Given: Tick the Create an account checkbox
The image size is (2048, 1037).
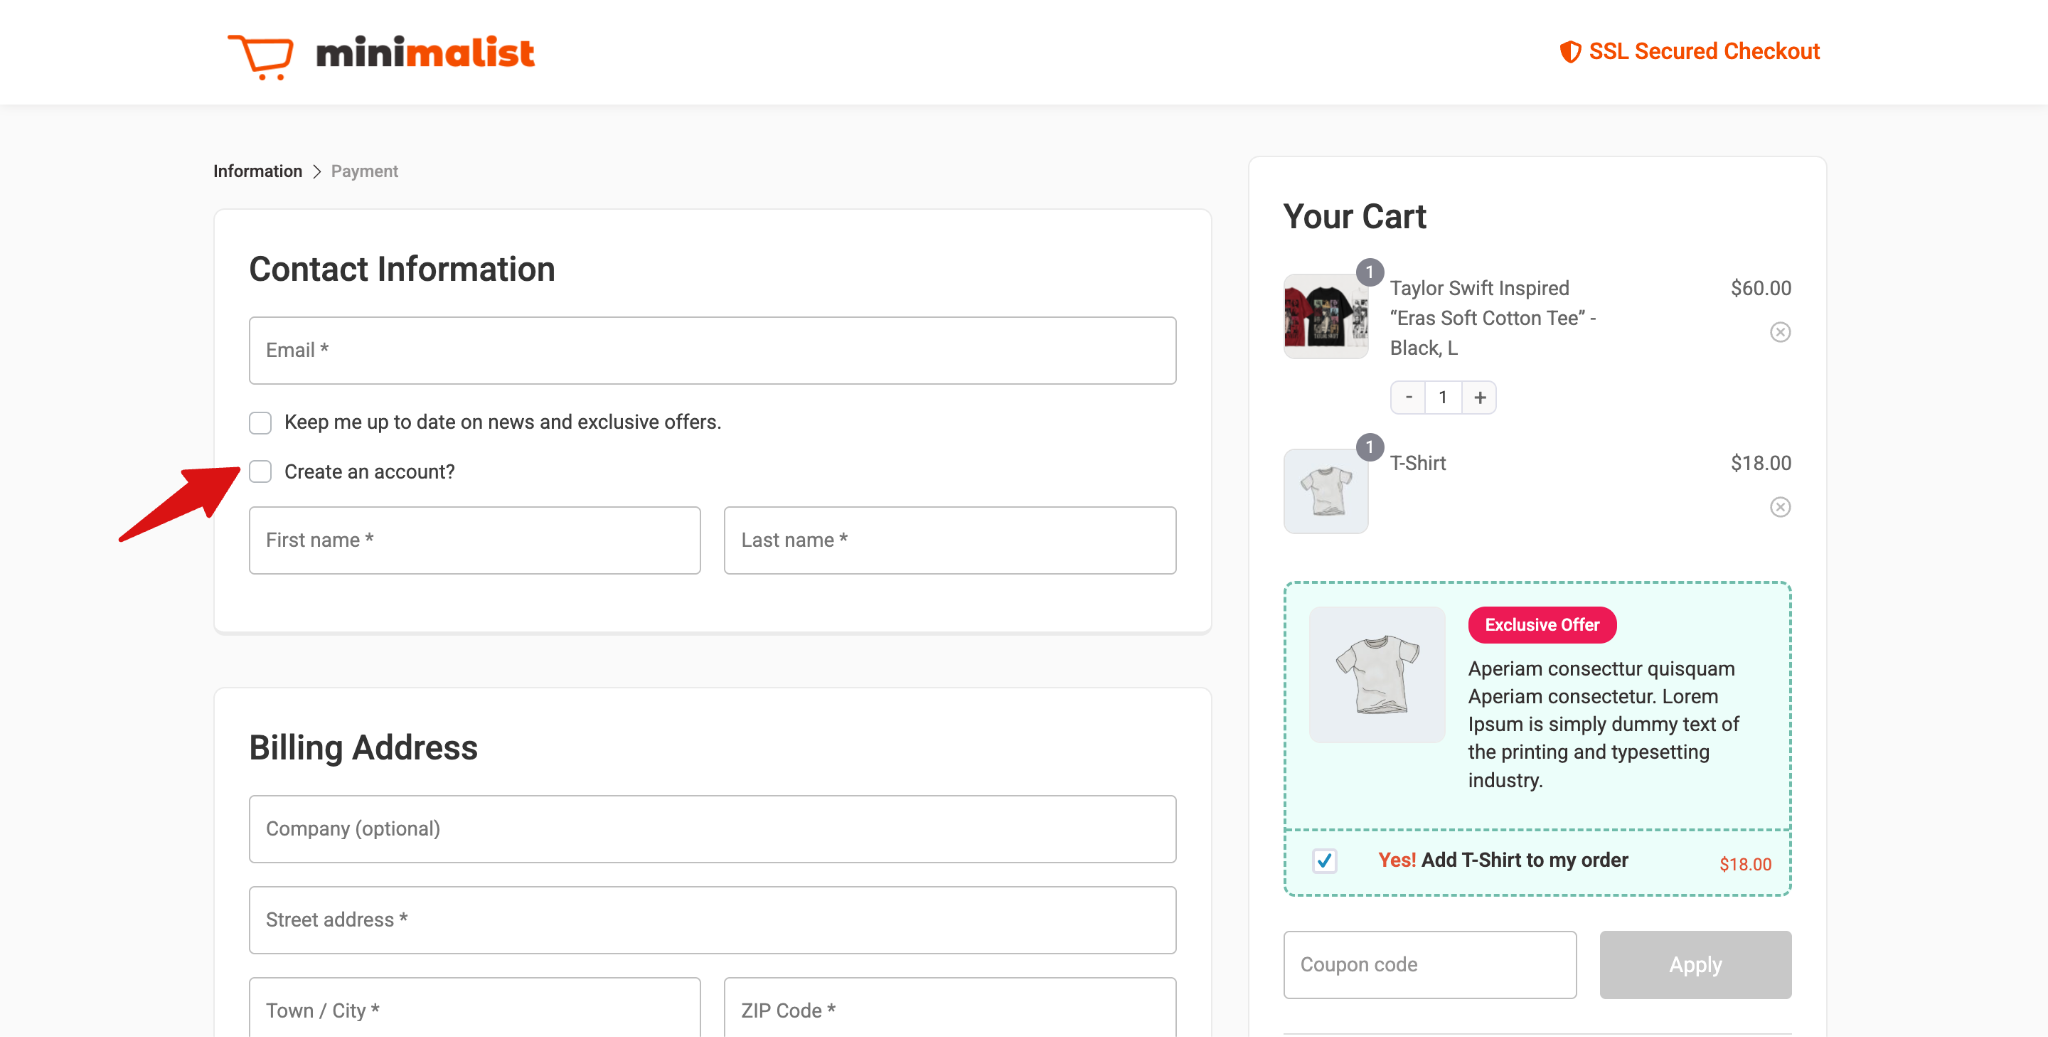Looking at the screenshot, I should click(x=260, y=472).
